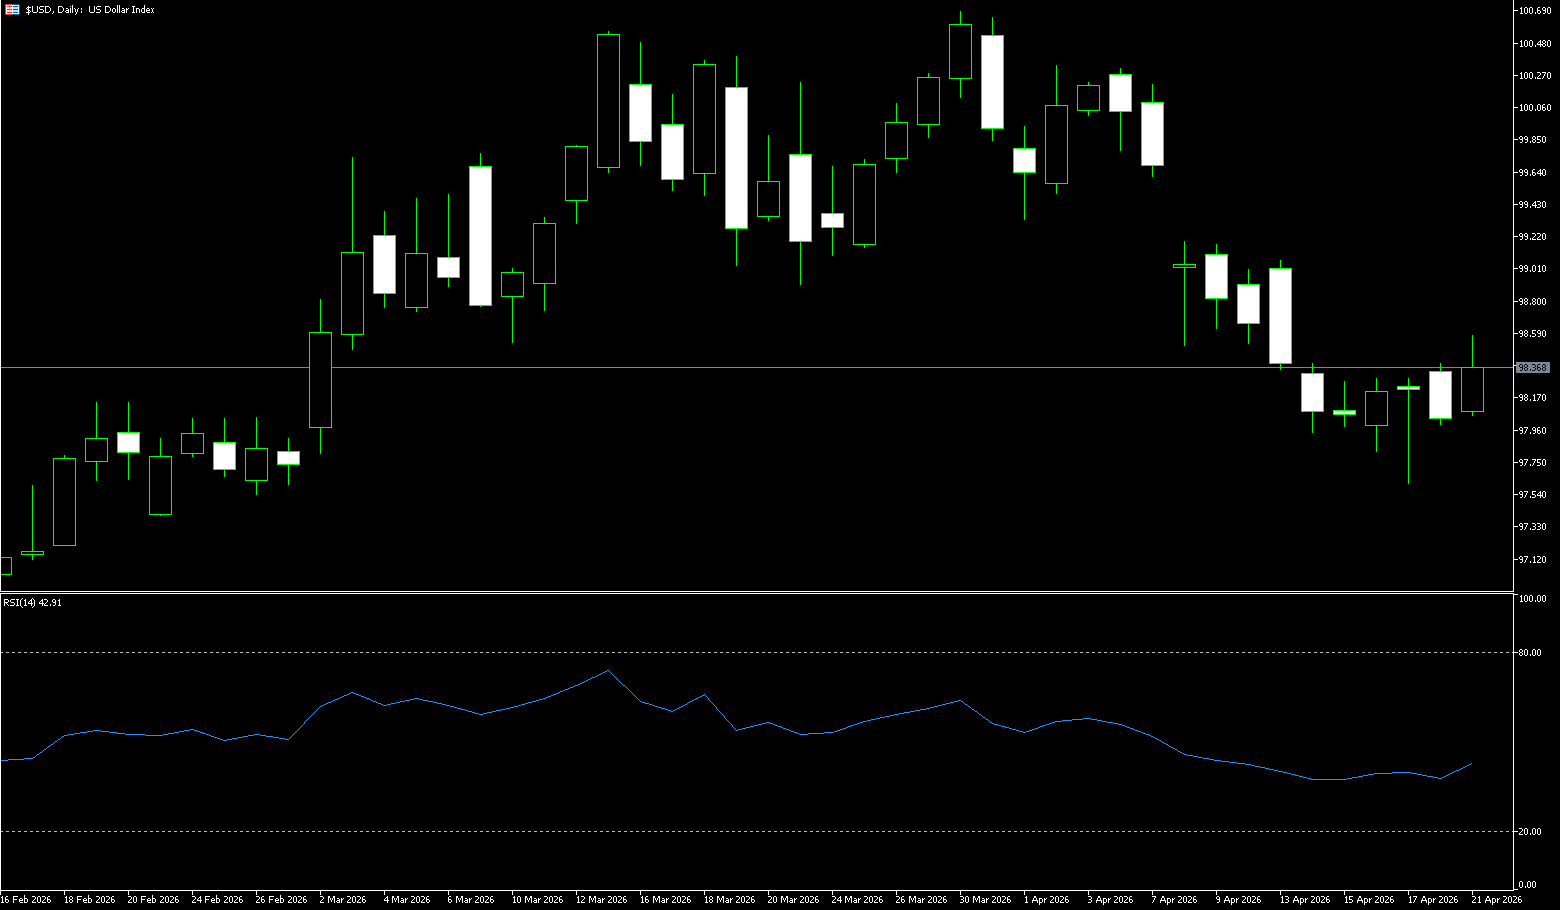
Task: Click the RSI 100.00 scale label
Action: point(1531,599)
